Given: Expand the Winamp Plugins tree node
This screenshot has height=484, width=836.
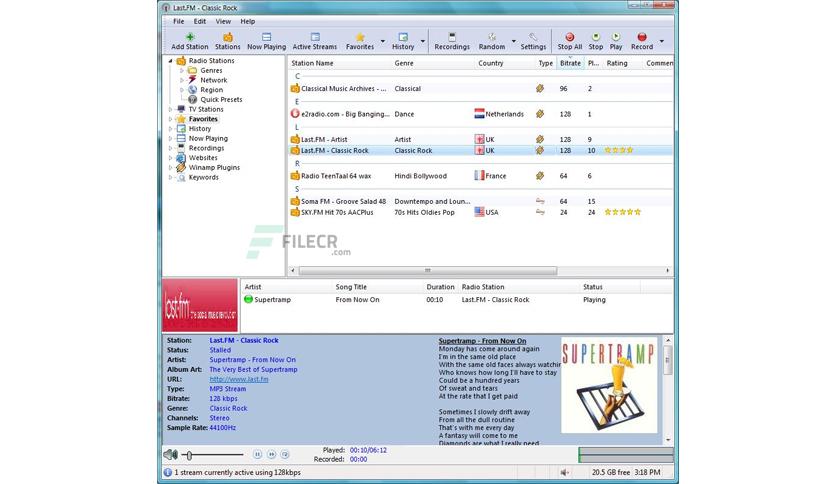Looking at the screenshot, I should tap(171, 167).
